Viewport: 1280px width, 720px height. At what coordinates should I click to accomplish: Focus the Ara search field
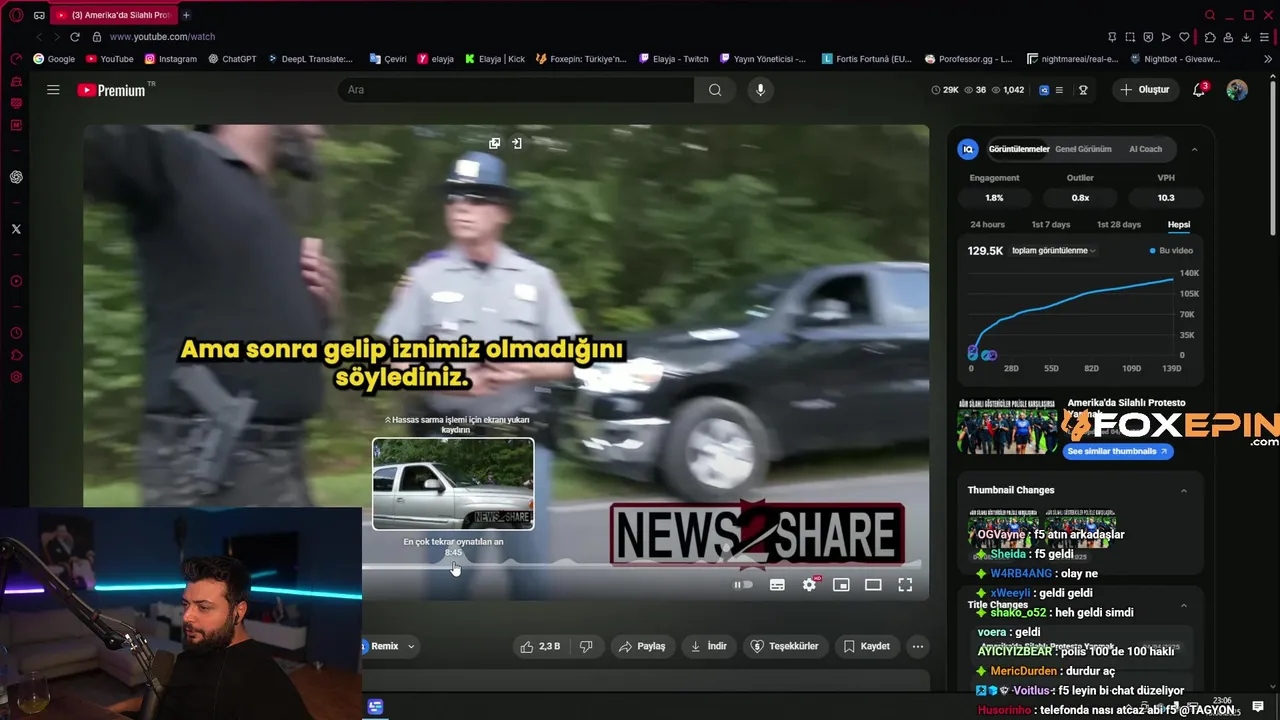(x=516, y=90)
